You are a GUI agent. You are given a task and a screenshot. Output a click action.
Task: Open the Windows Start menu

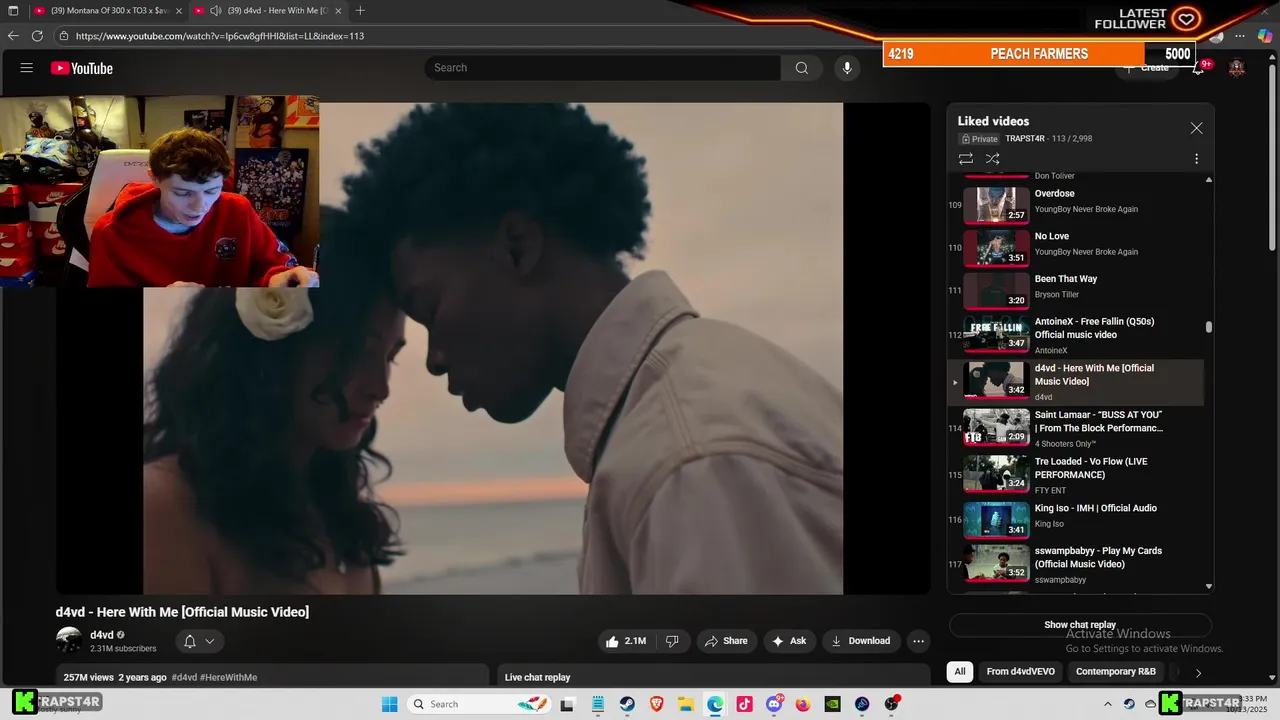point(389,704)
